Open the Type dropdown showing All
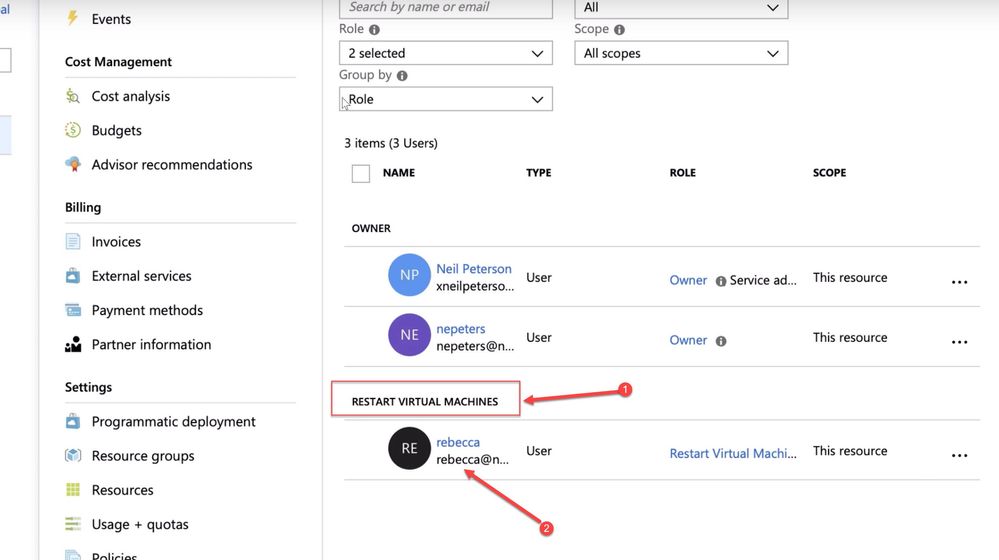The width and height of the screenshot is (999, 560). click(681, 8)
